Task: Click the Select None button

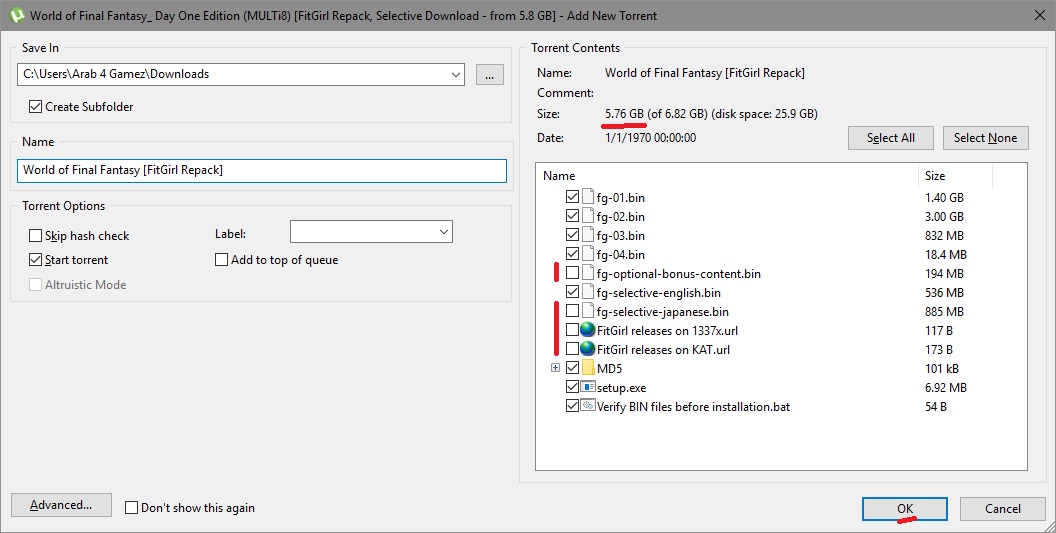Action: 985,137
